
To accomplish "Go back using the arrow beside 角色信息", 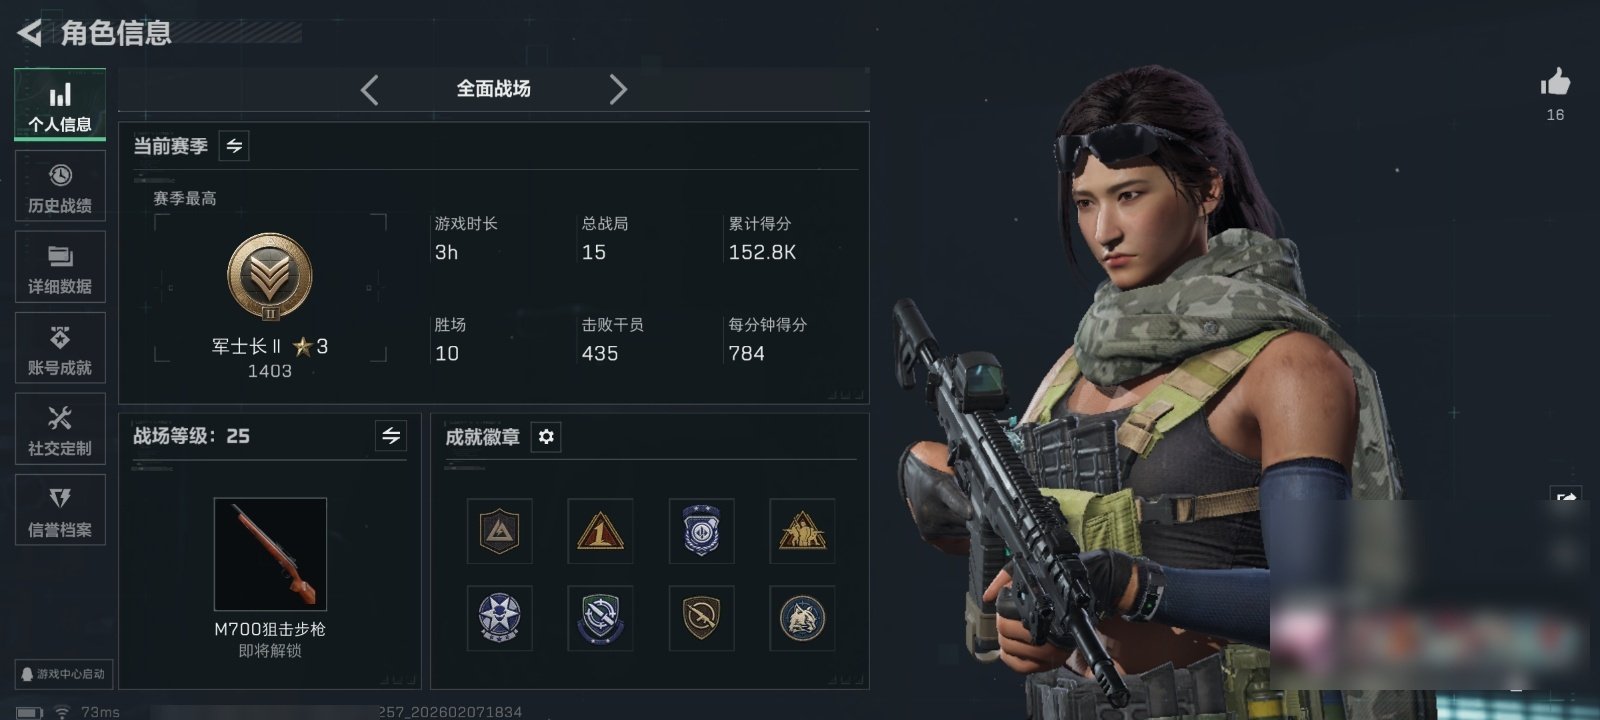I will click(x=30, y=33).
